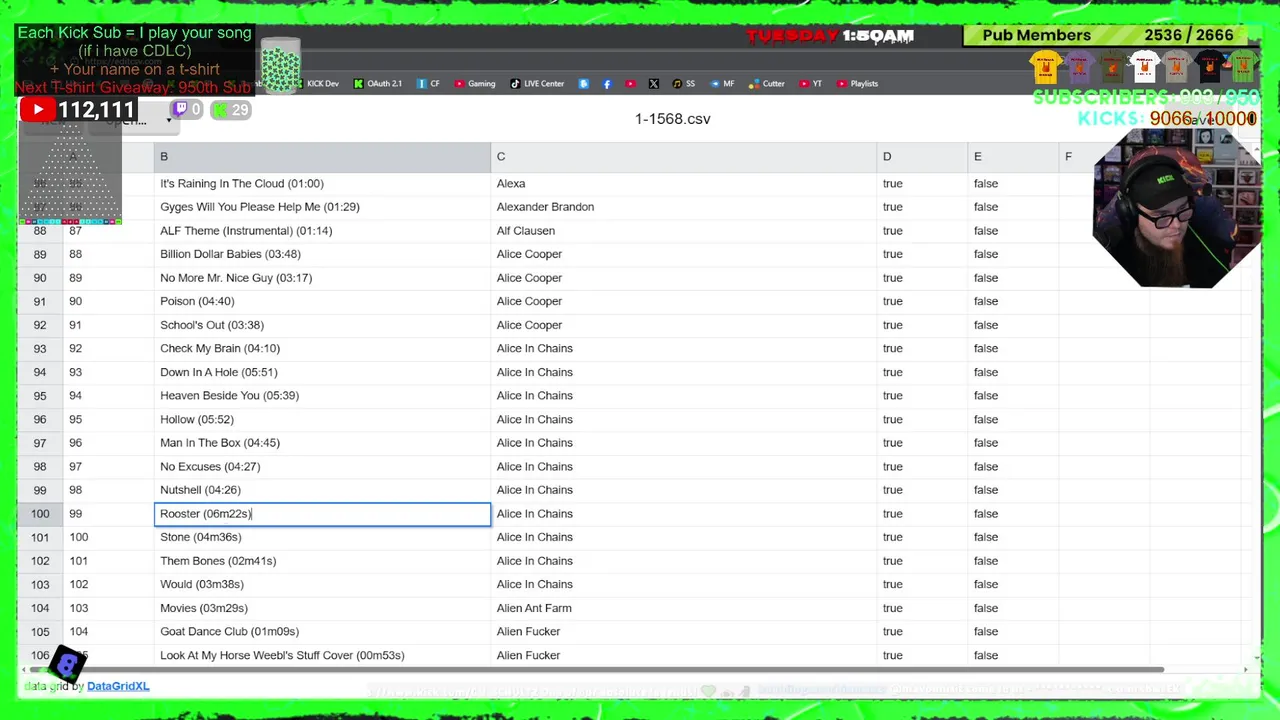Open the DataGridXL link
Image resolution: width=1280 pixels, height=720 pixels.
[118, 686]
